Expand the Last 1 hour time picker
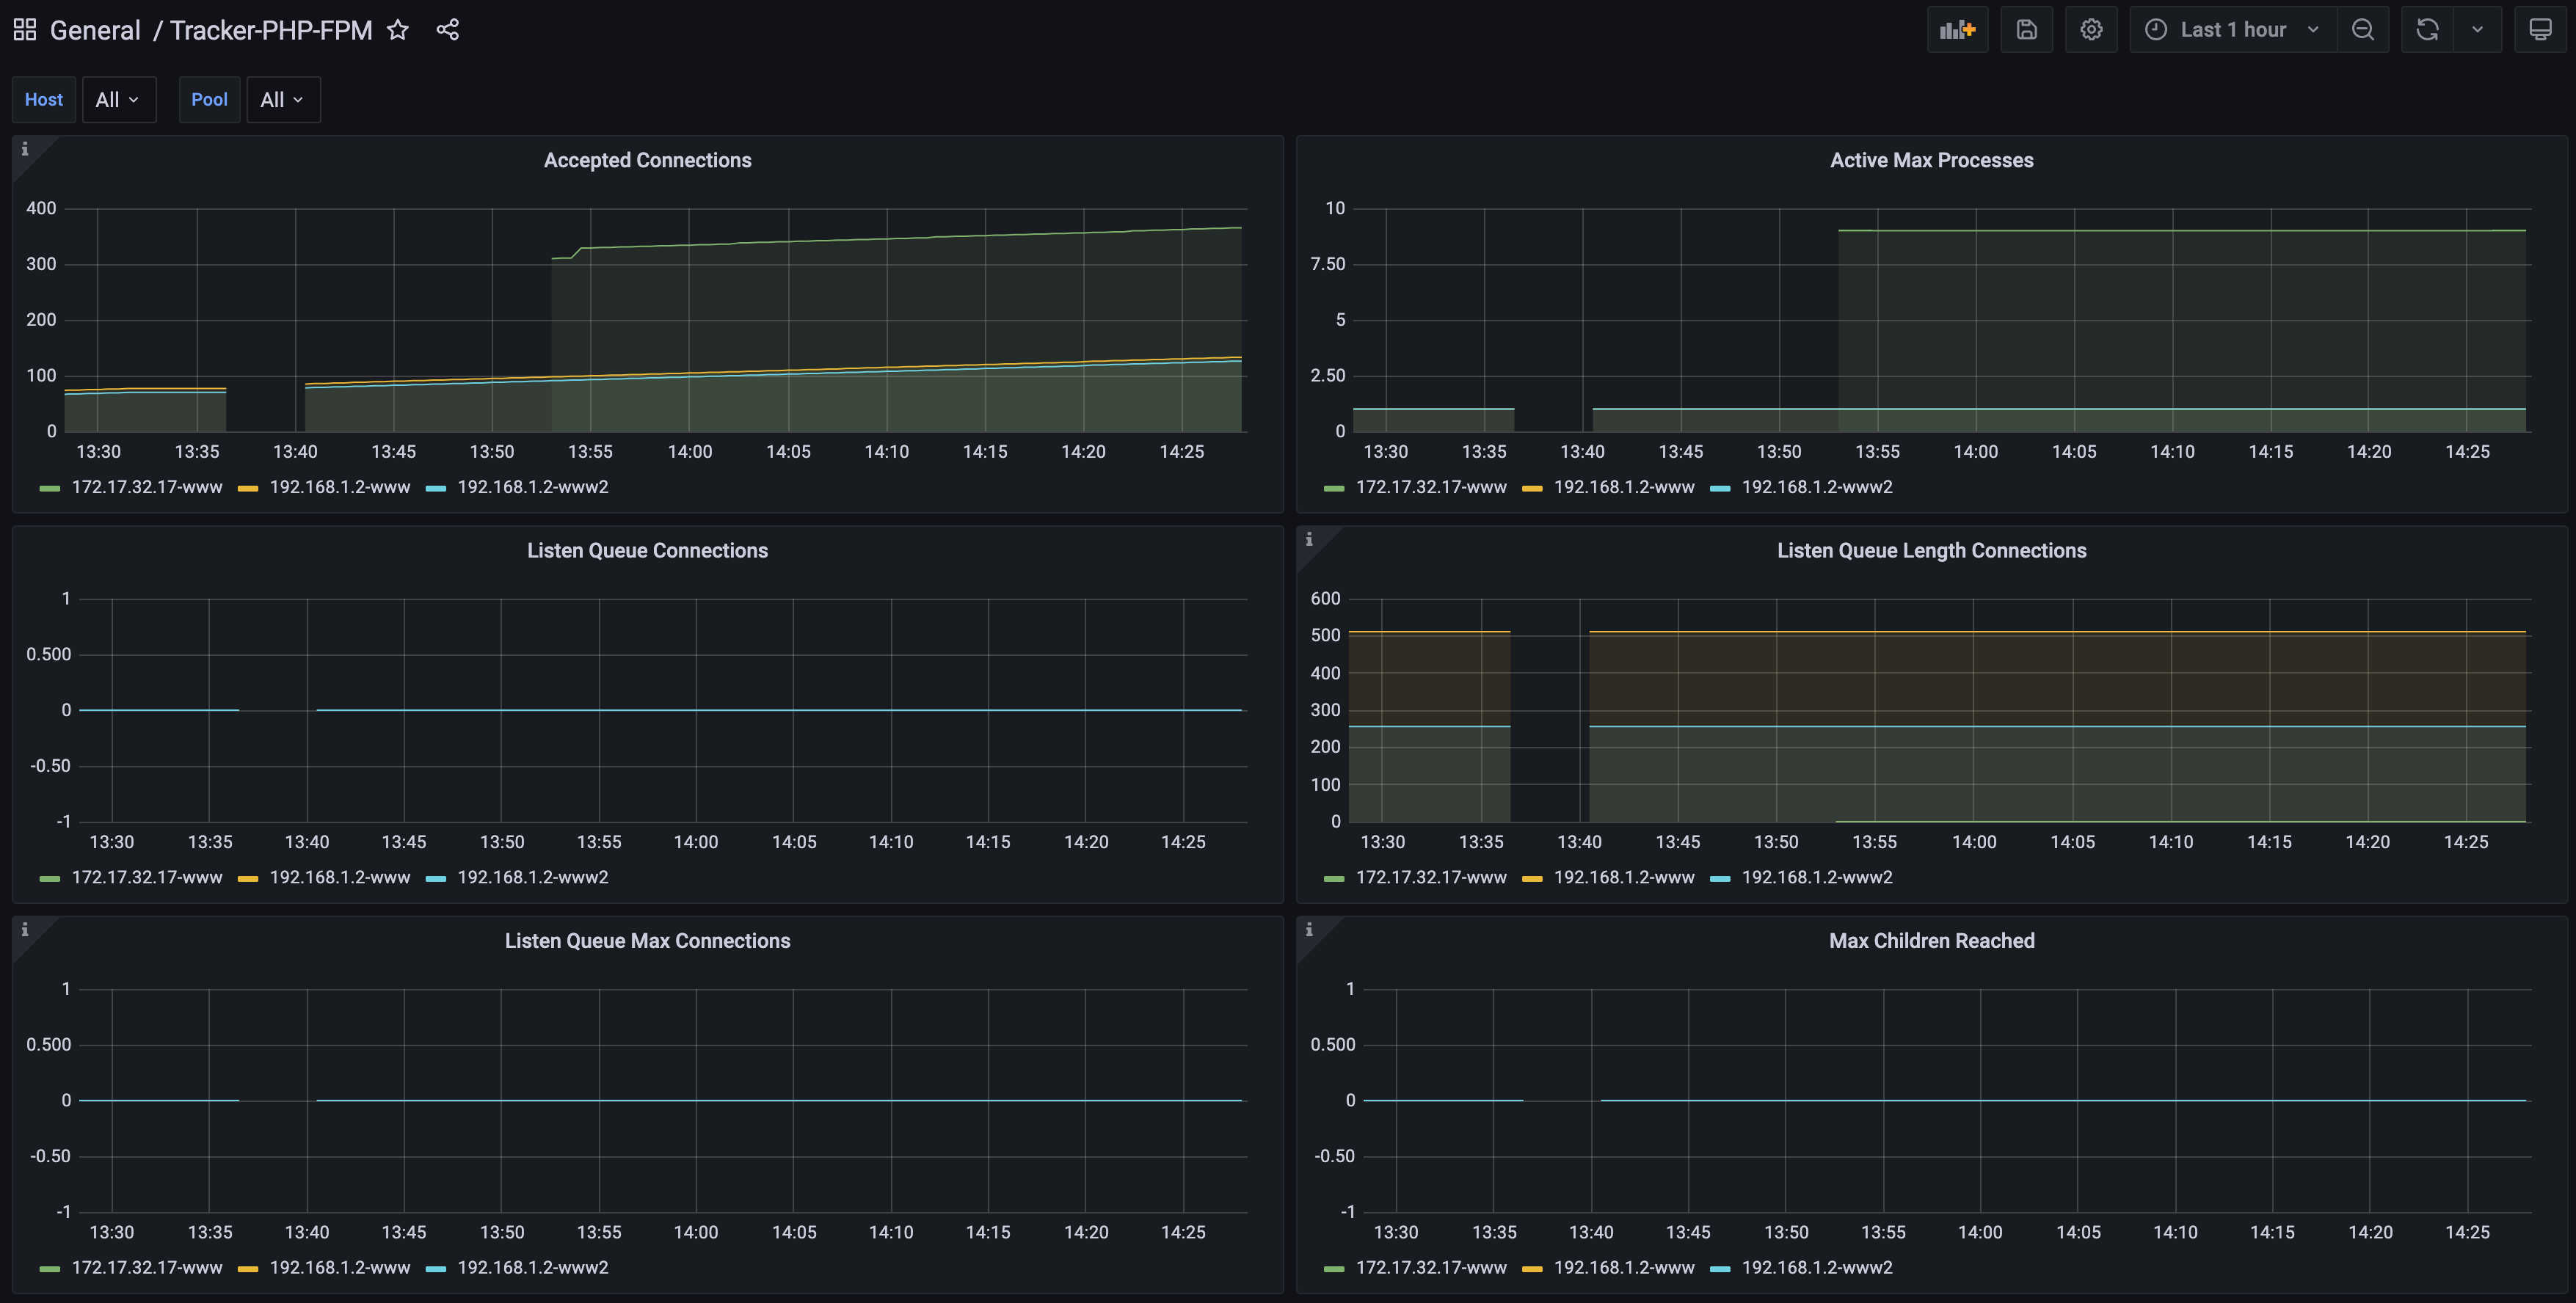The image size is (2576, 1303). coord(2232,30)
